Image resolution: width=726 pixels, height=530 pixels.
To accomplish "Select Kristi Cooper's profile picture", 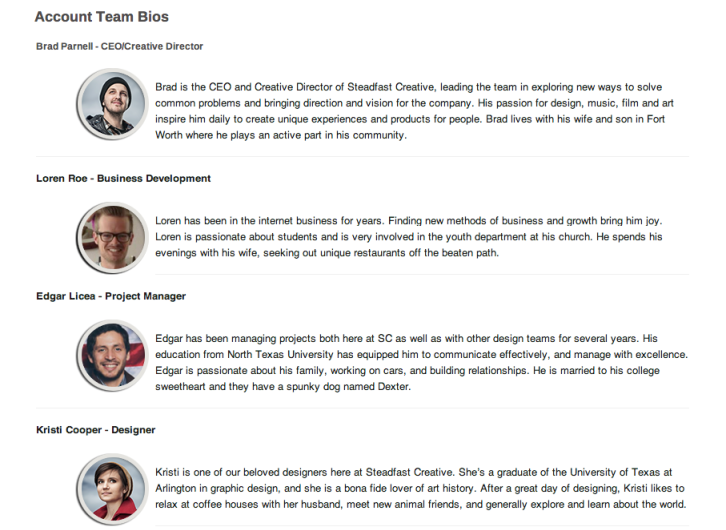I will point(111,488).
